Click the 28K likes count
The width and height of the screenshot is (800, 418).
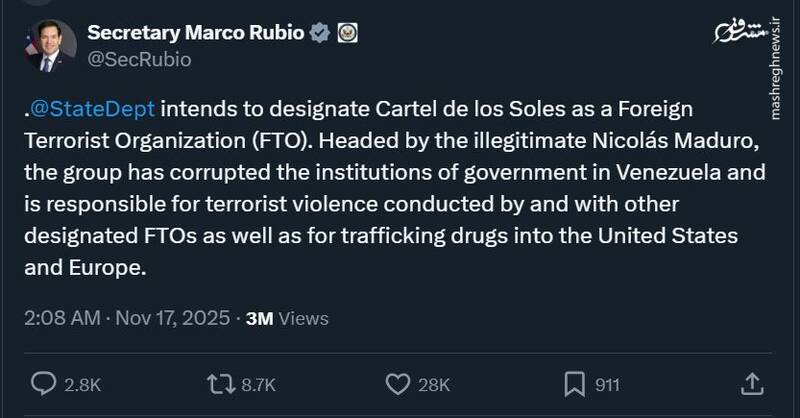(435, 384)
